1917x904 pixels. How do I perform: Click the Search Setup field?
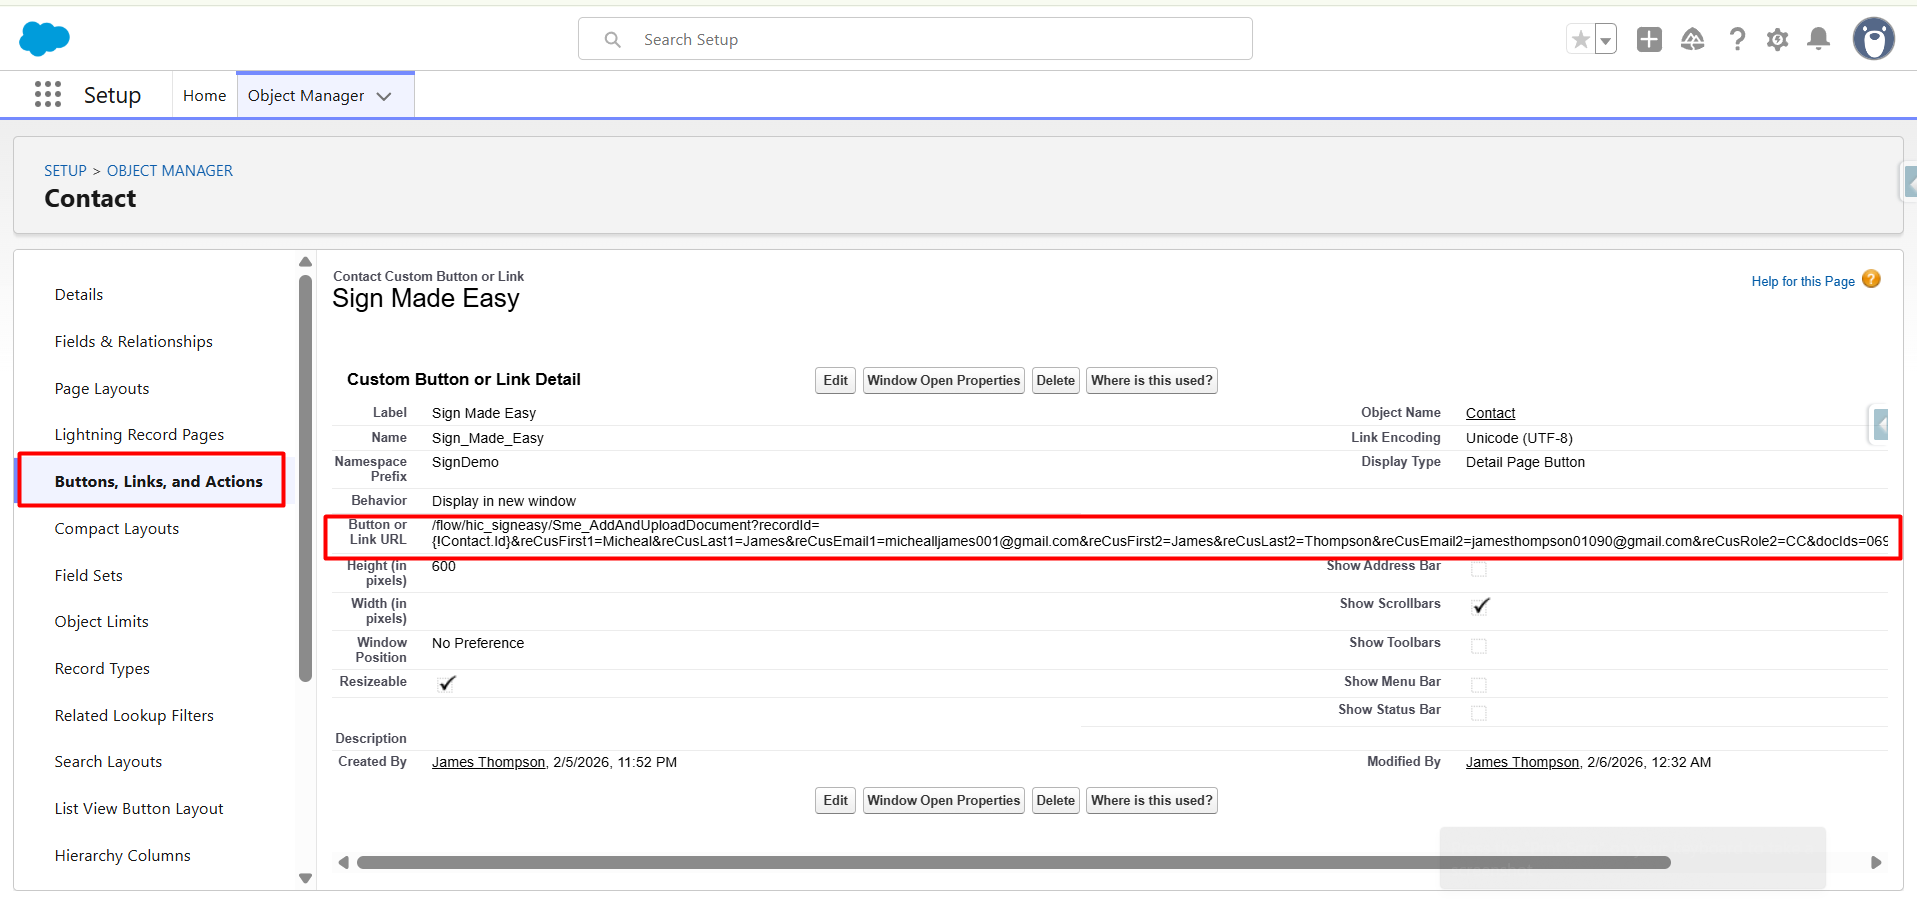click(915, 39)
